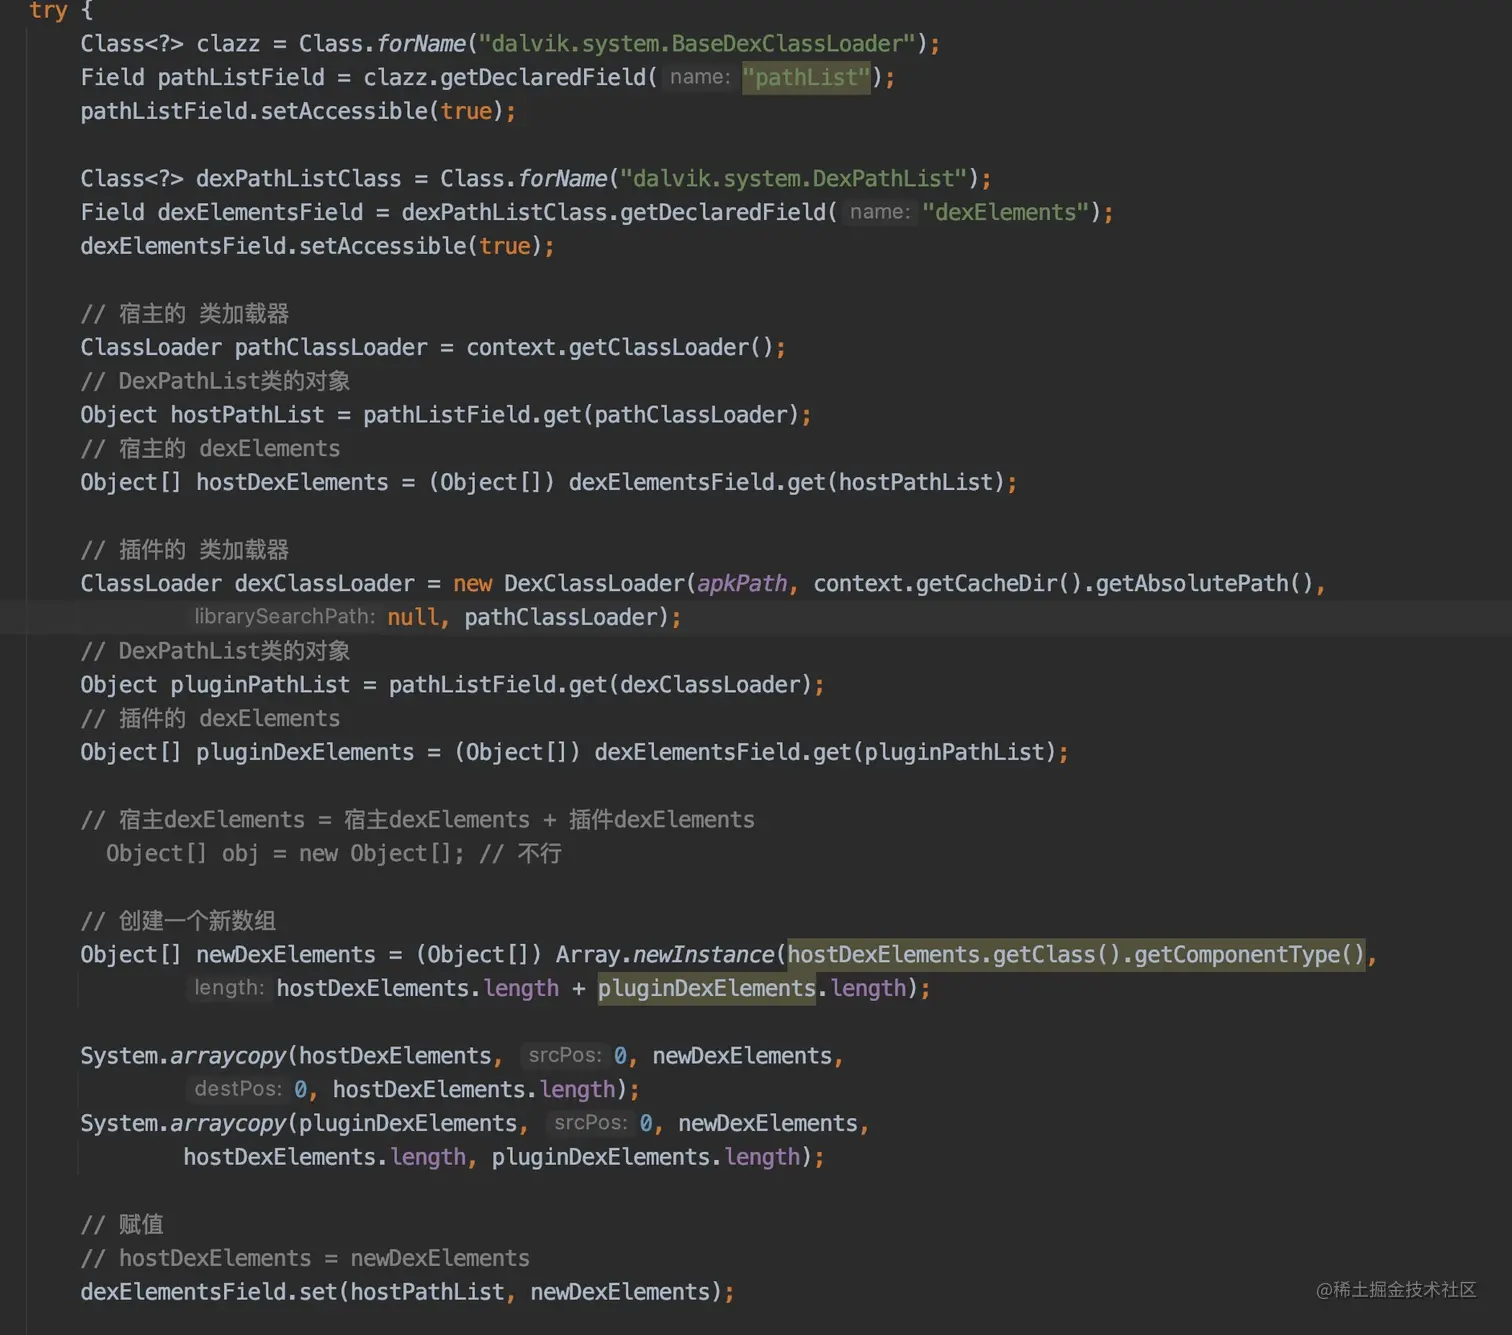
Task: Click second System.arraycopy(pluginDexElements call
Action: click(x=299, y=1123)
